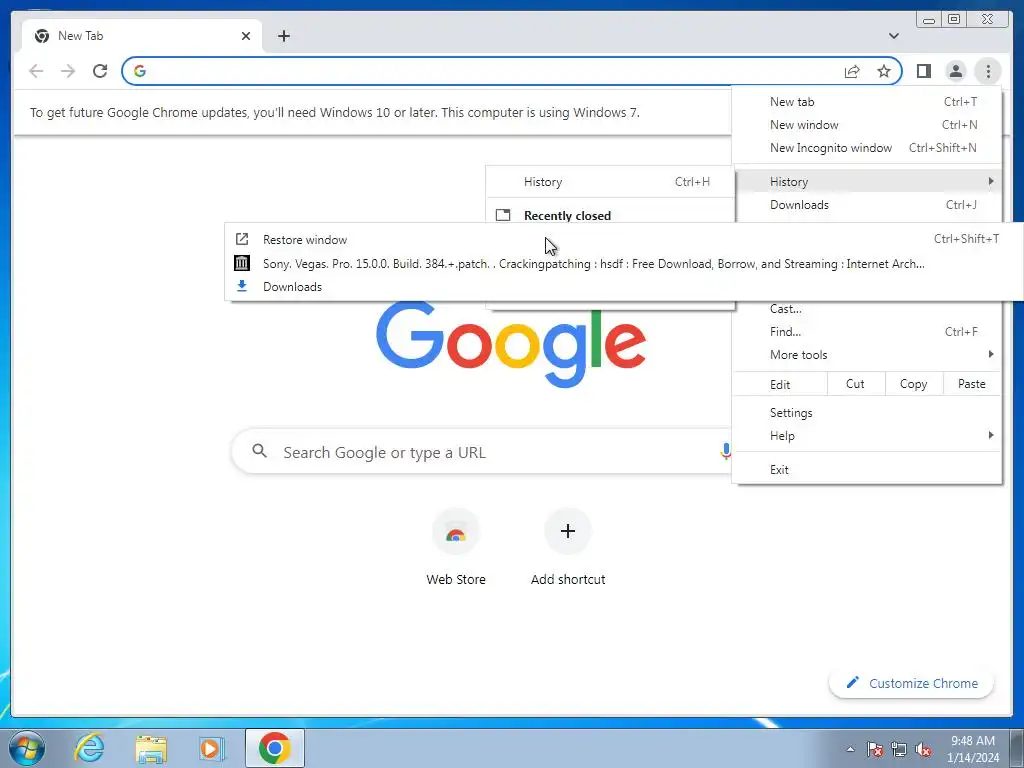Click the three-dot Chrome menu icon

pos(988,71)
